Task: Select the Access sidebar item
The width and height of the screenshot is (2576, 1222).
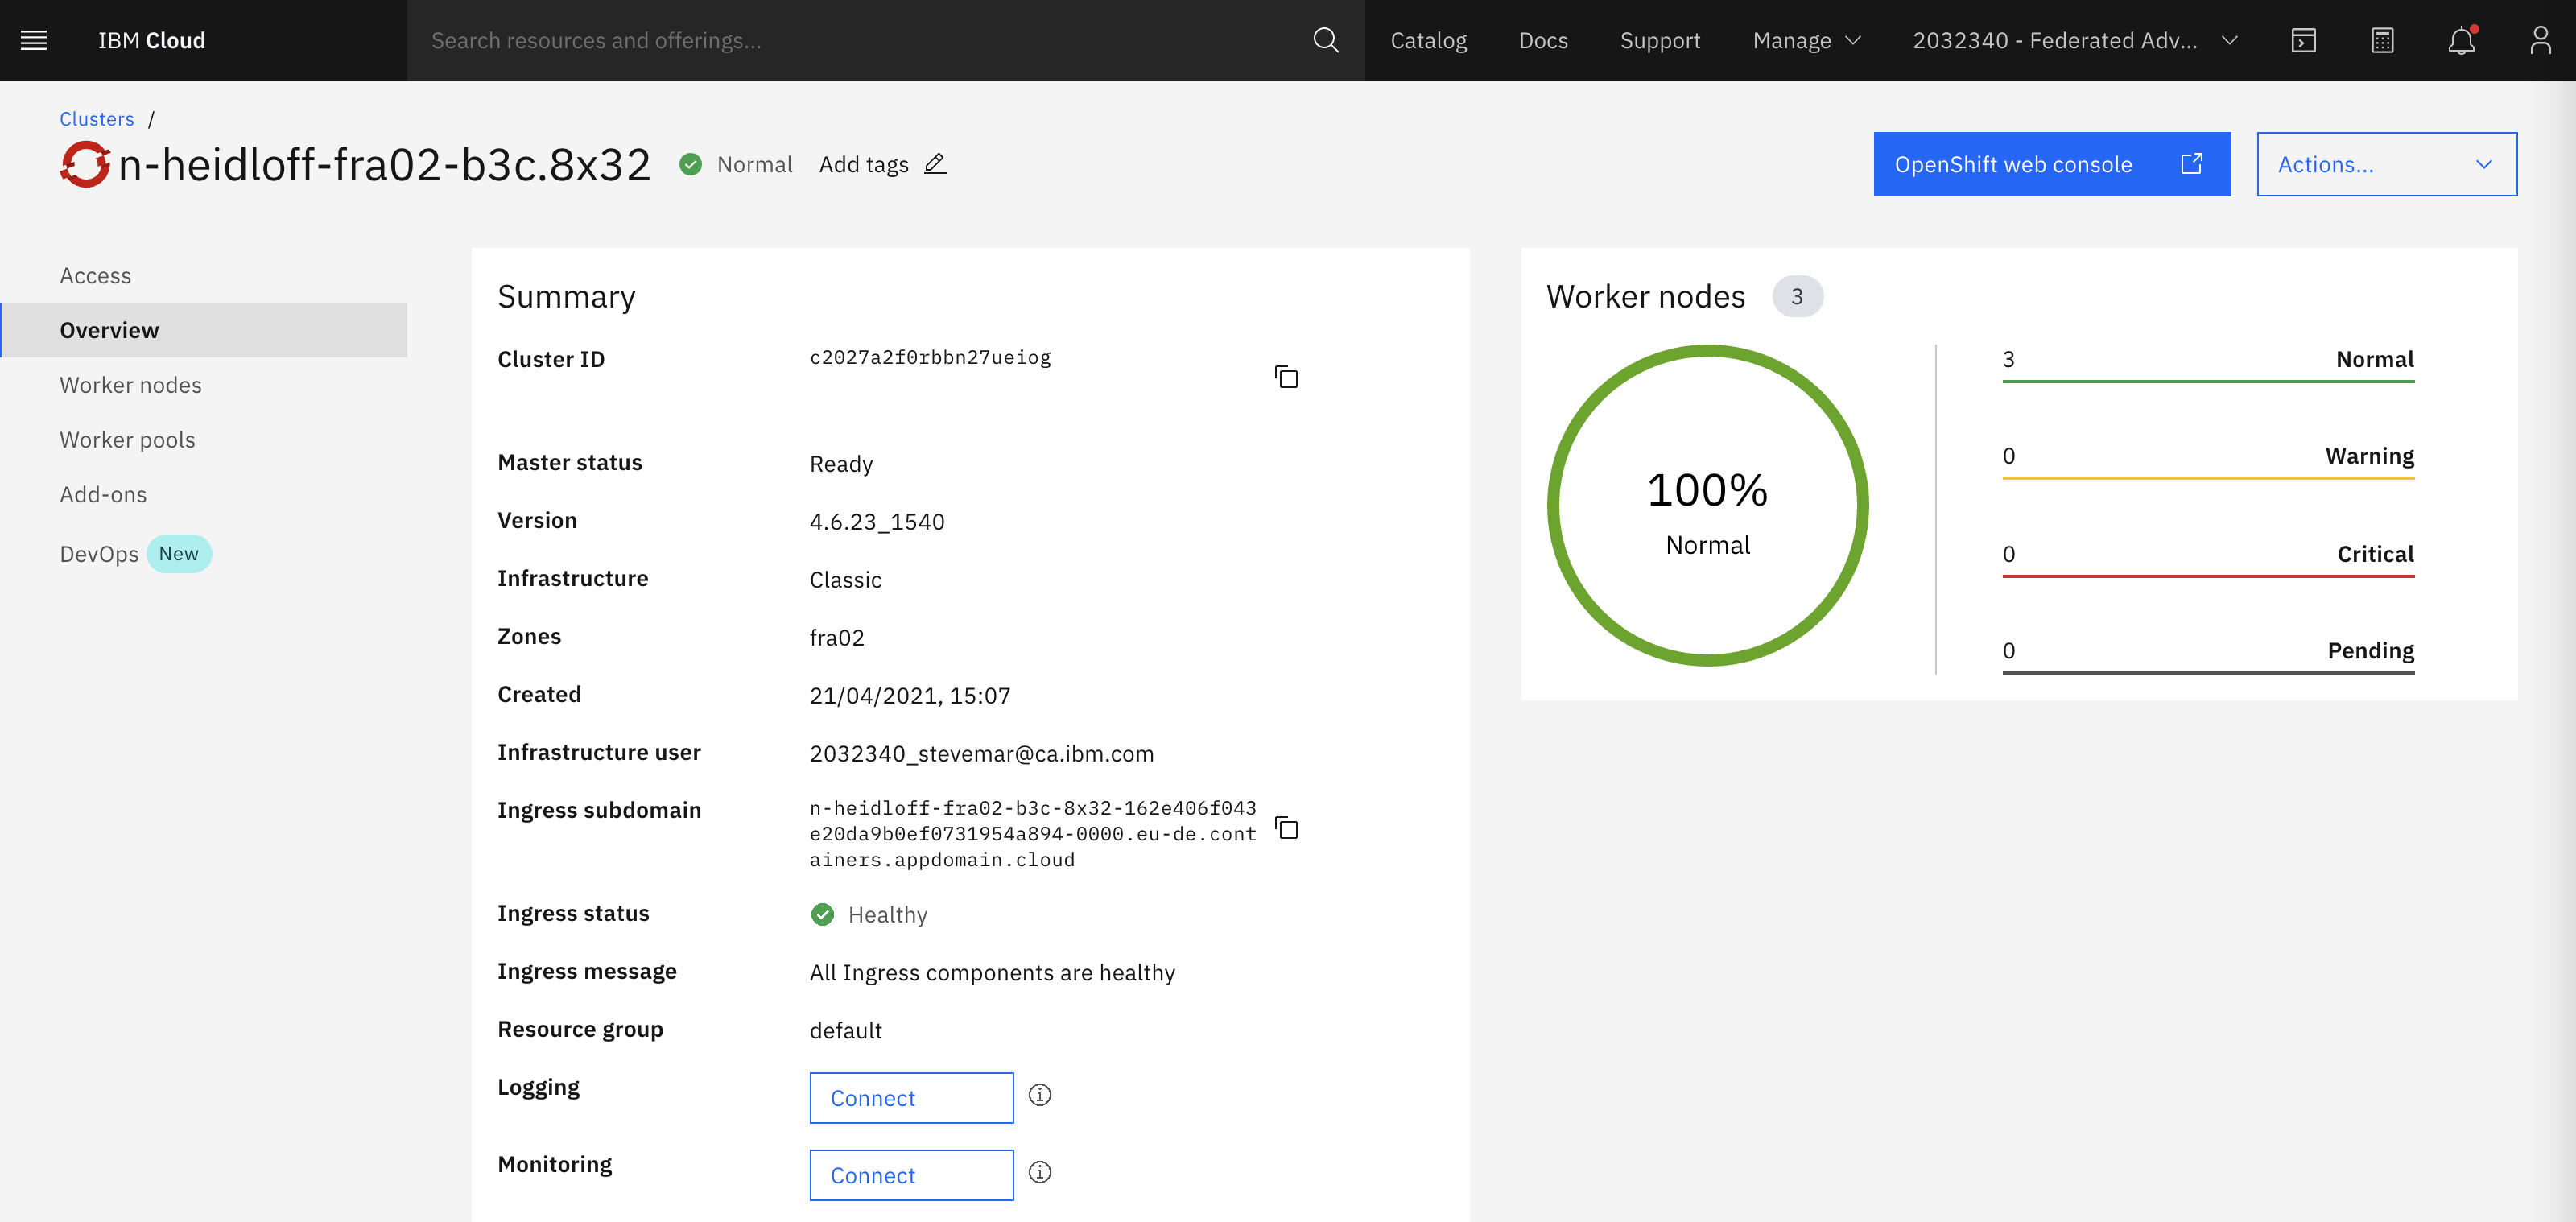Action: (204, 275)
